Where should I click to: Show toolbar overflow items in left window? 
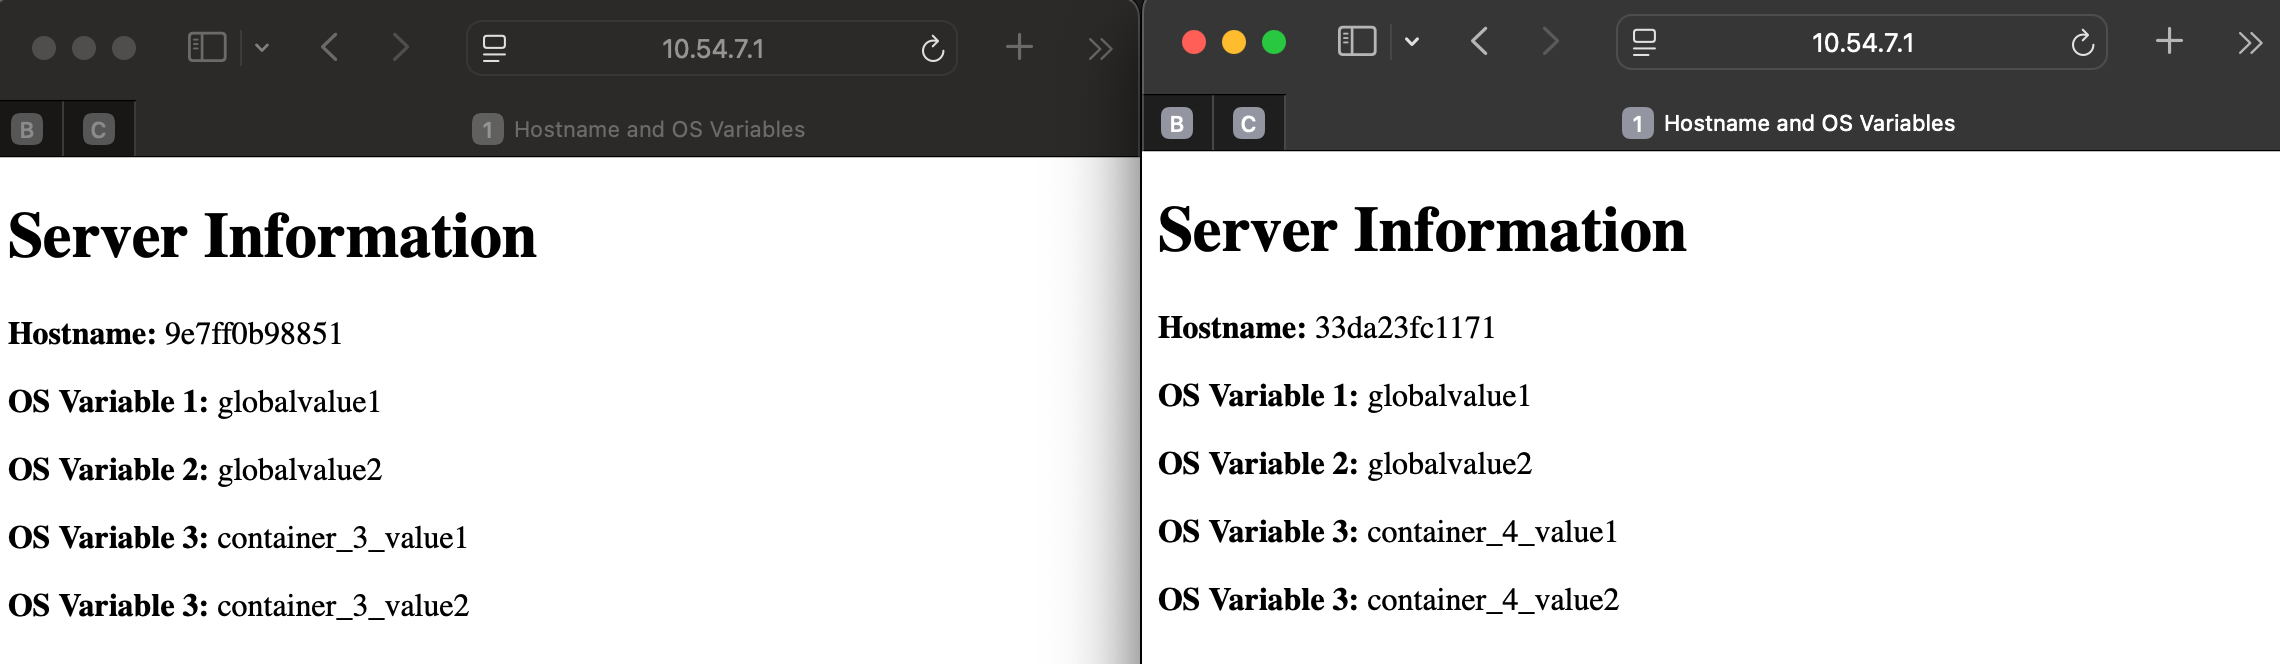click(x=1100, y=49)
